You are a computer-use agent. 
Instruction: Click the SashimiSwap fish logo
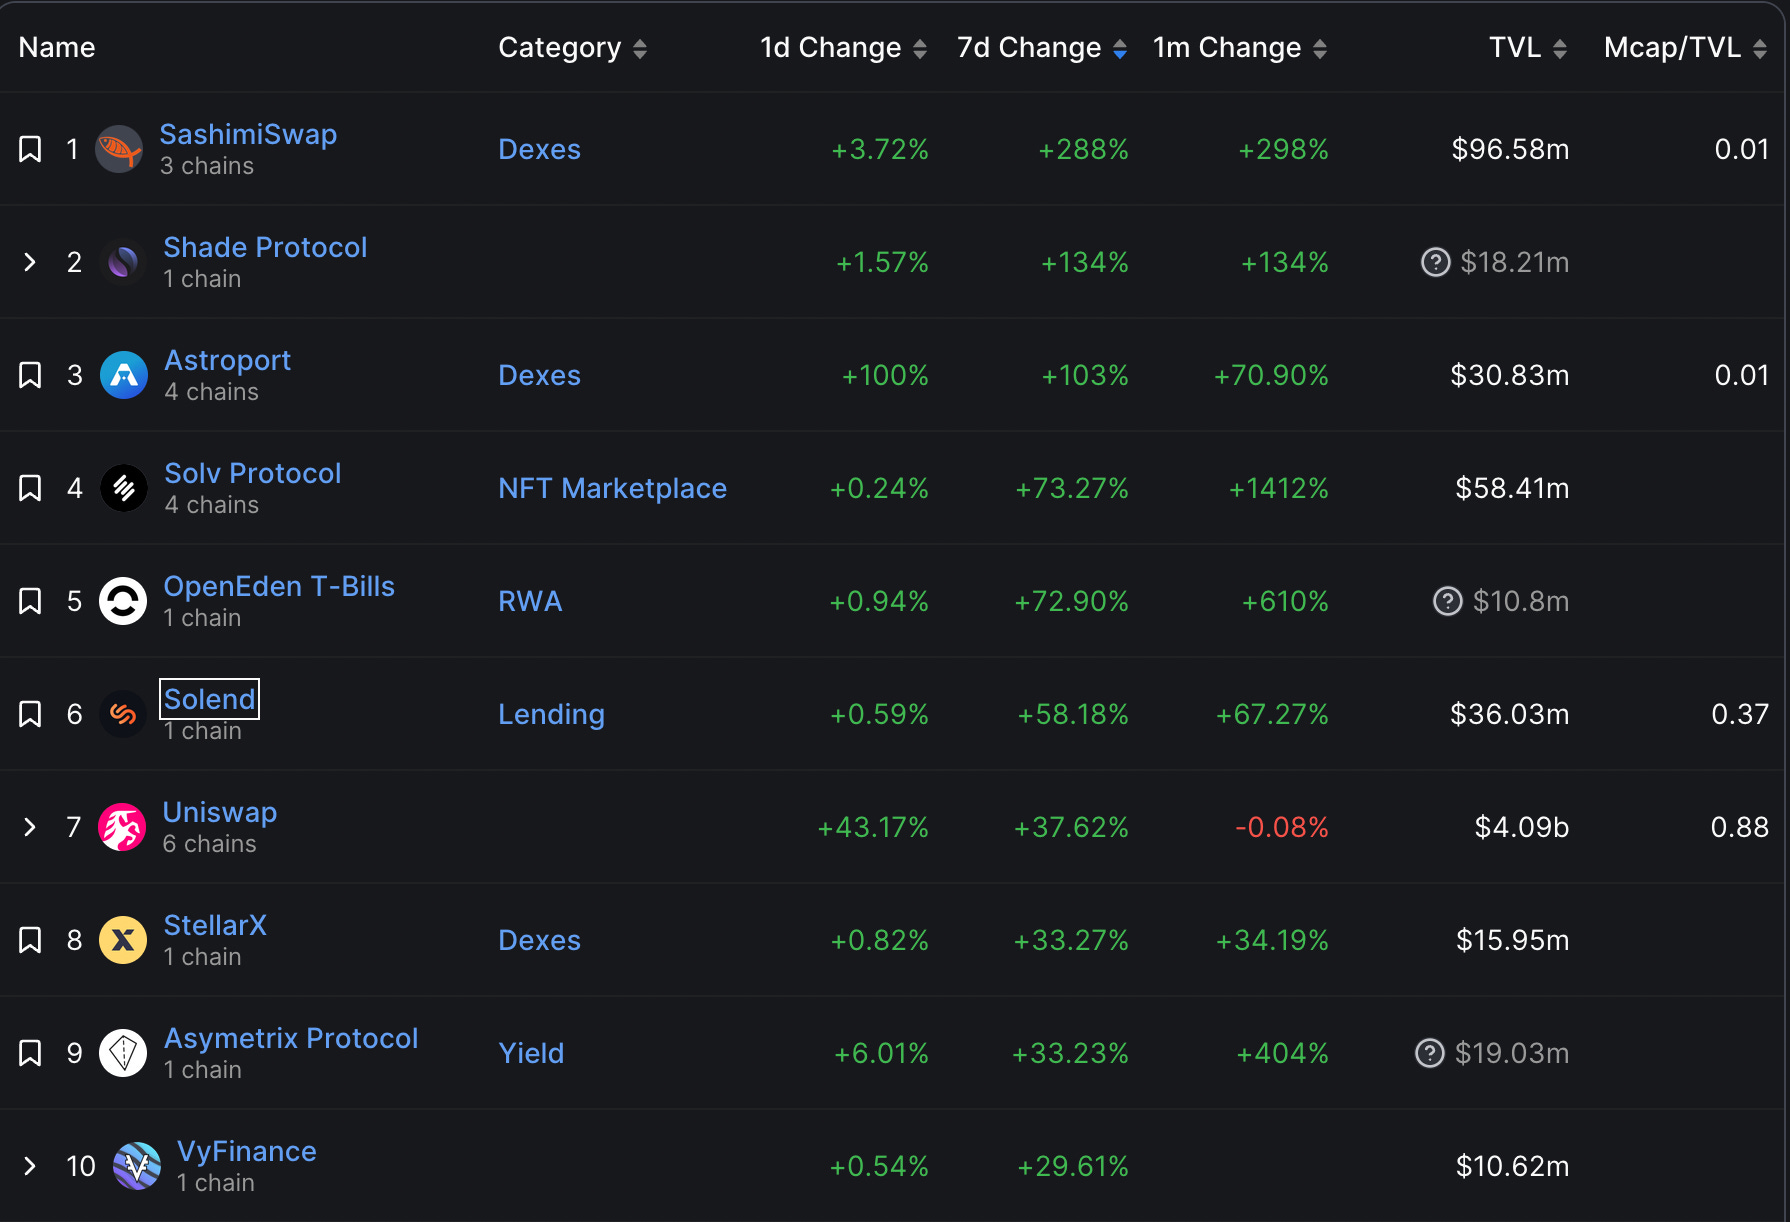click(119, 149)
